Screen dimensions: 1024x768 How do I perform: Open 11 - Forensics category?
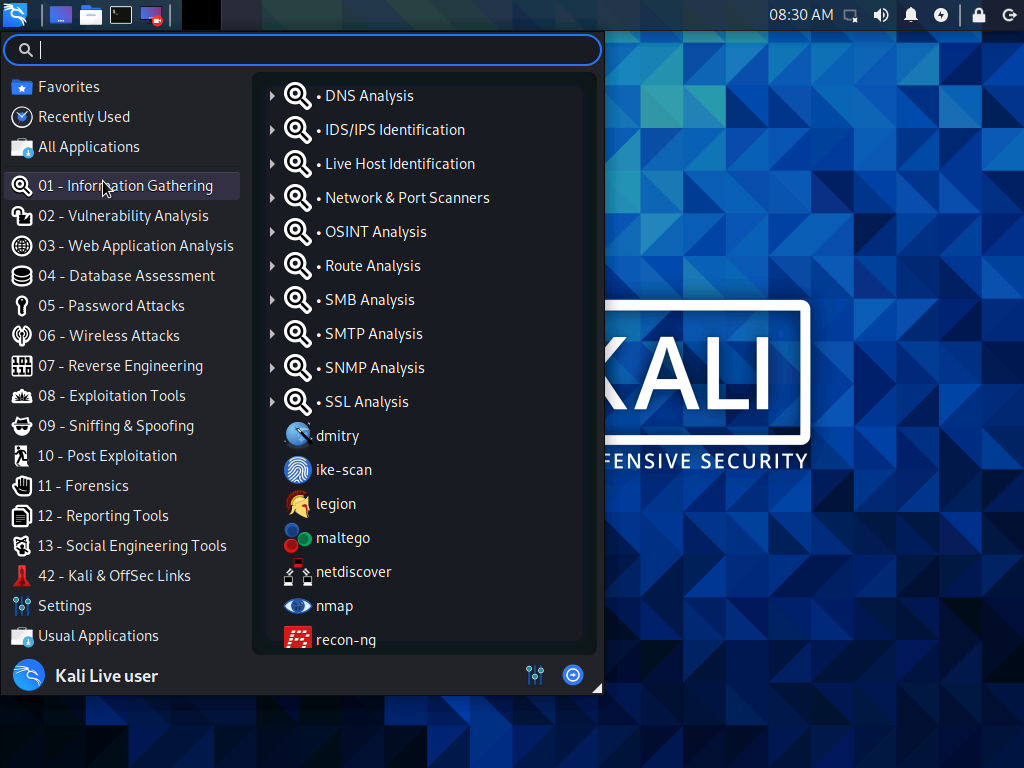(x=122, y=486)
